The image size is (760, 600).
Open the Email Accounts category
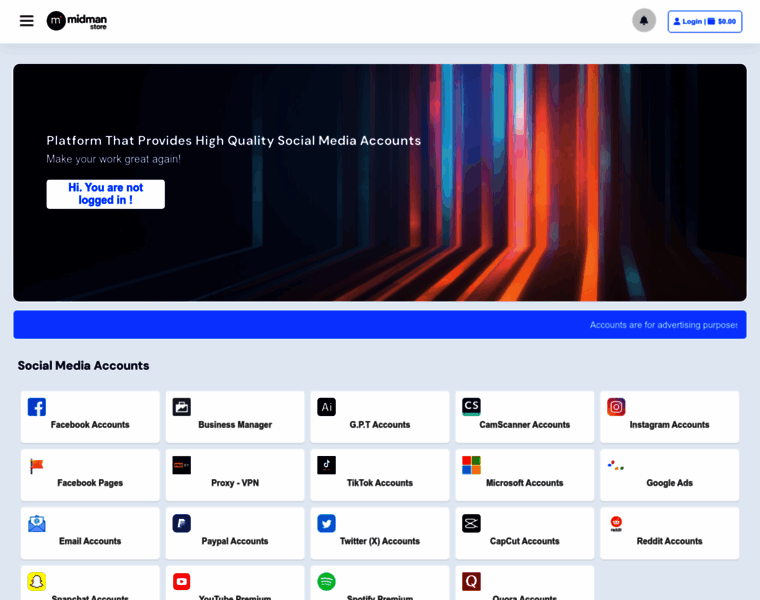[90, 540]
